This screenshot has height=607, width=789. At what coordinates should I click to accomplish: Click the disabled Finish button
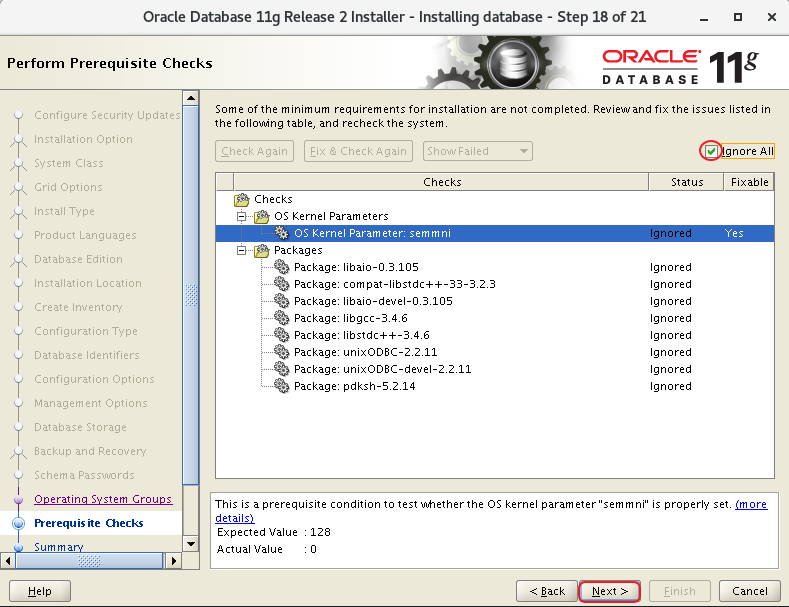(x=679, y=591)
